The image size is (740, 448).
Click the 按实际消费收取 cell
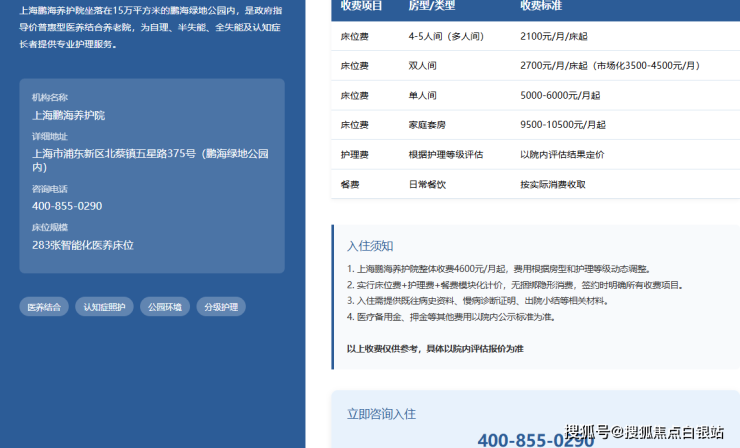(553, 184)
